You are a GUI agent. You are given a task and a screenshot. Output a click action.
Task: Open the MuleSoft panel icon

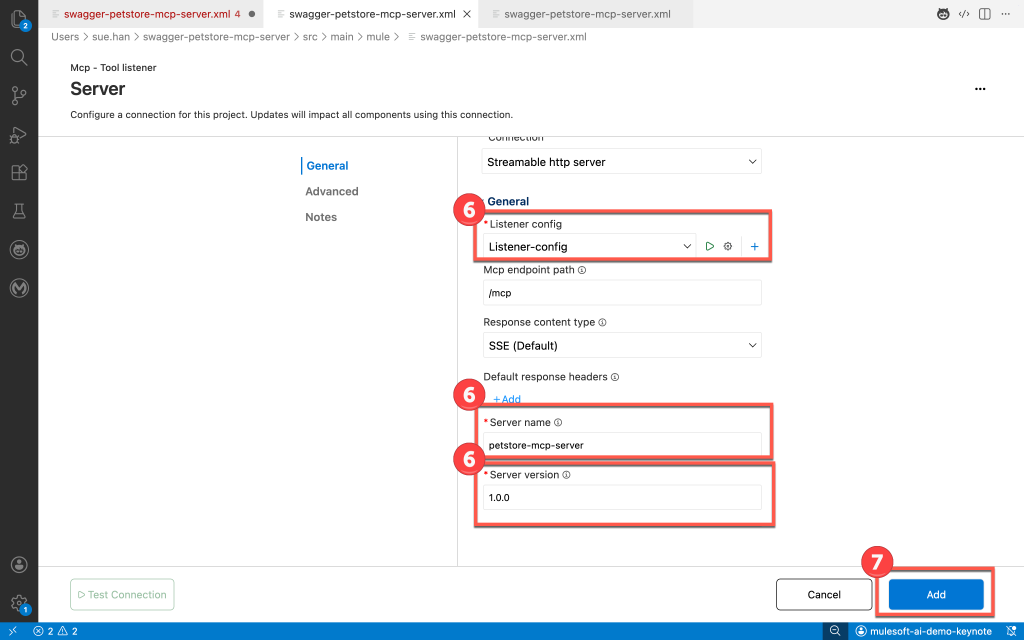pyautogui.click(x=18, y=288)
